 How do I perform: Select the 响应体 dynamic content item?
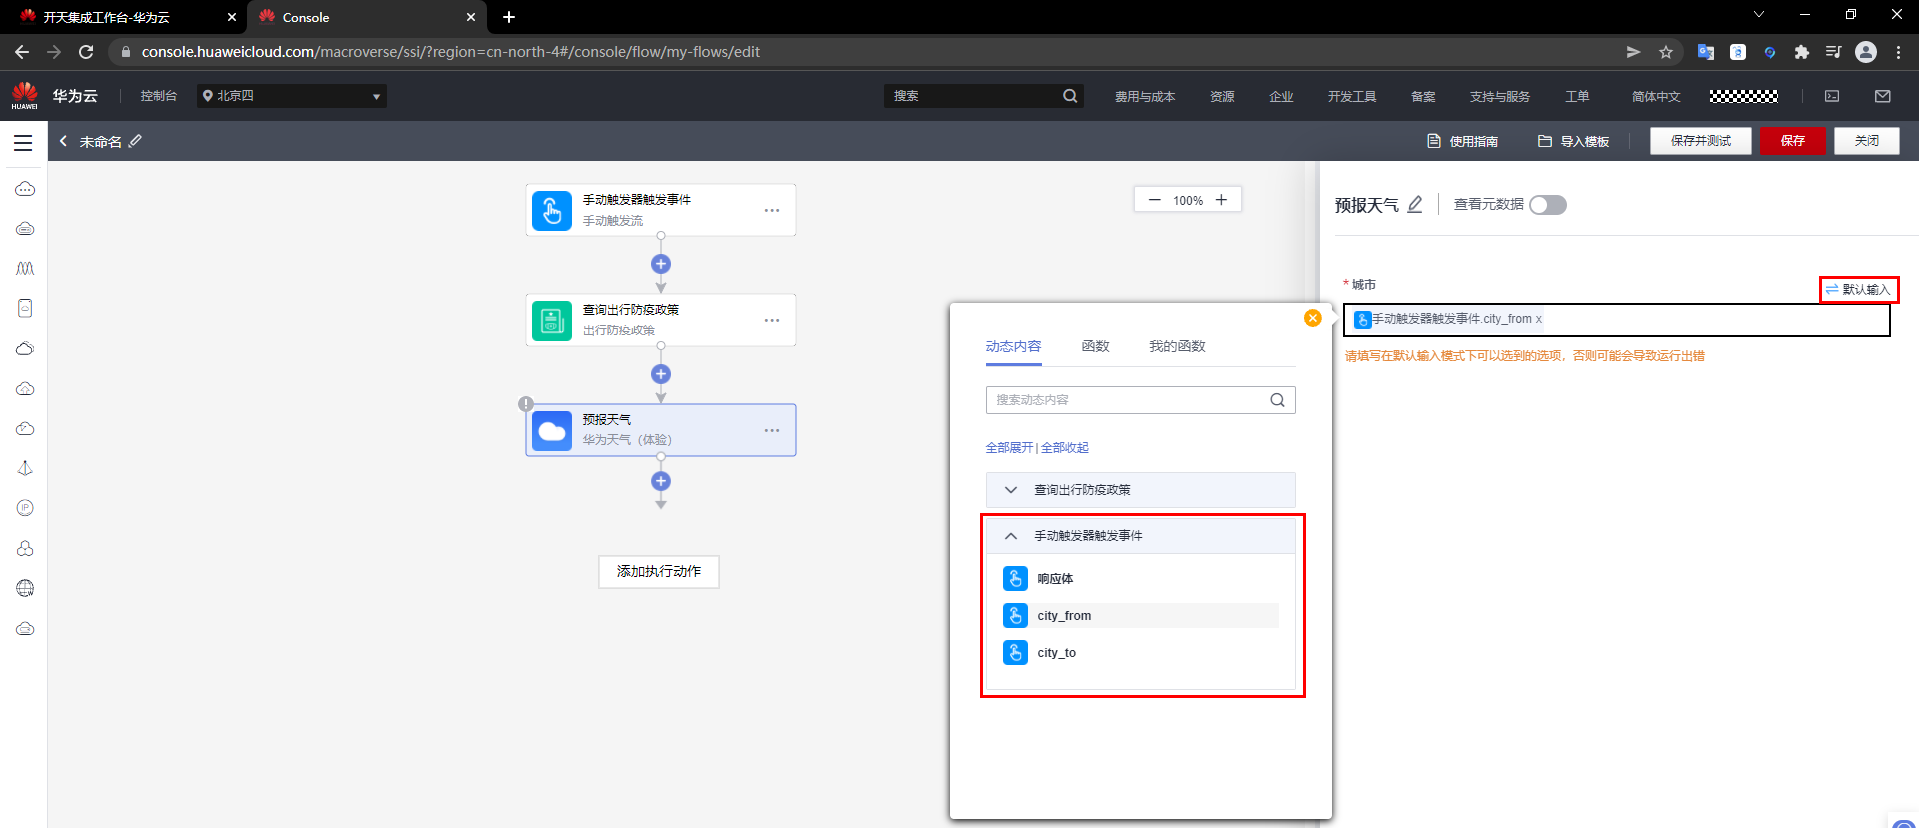[x=1140, y=579]
